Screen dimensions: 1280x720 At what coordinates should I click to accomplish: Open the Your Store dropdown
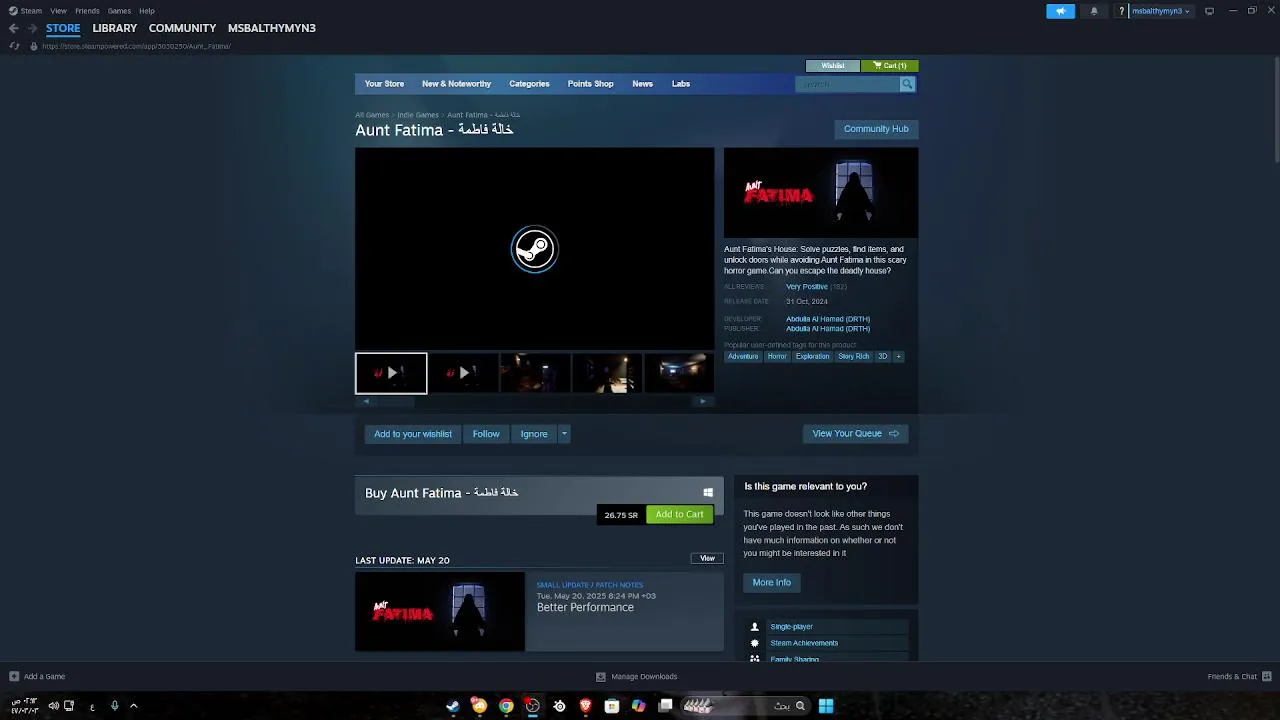click(x=384, y=84)
